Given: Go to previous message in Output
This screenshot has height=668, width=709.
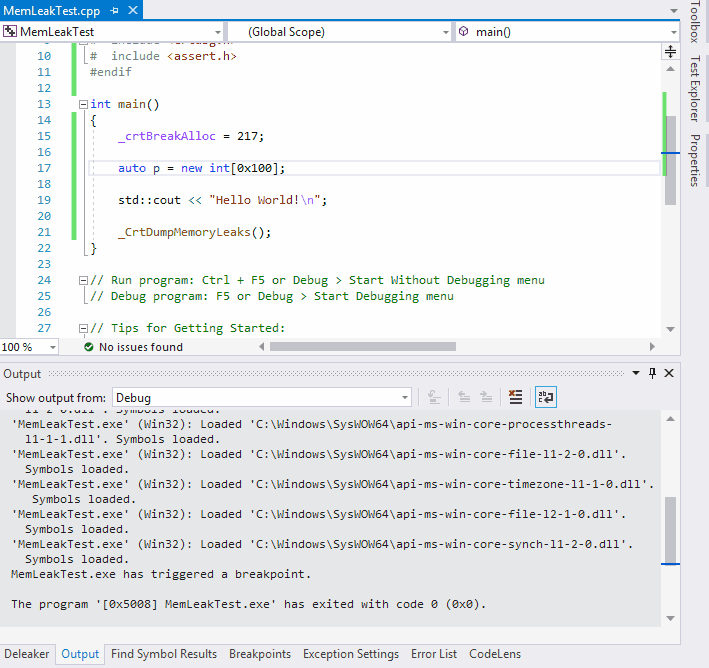Looking at the screenshot, I should click(465, 397).
